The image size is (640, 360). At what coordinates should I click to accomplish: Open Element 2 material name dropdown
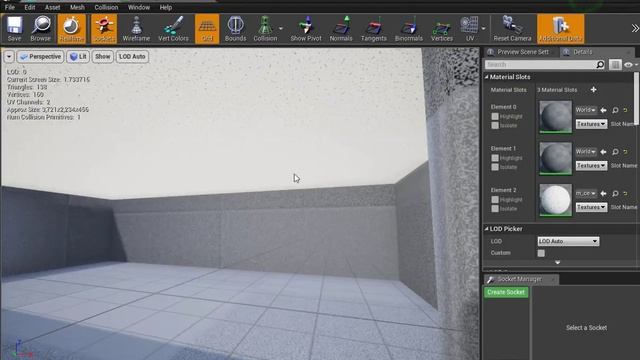click(x=586, y=193)
